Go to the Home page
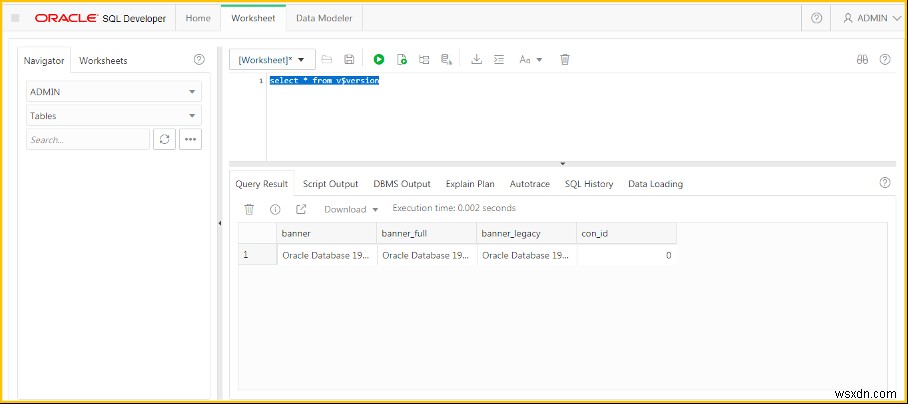The image size is (908, 404). point(198,18)
